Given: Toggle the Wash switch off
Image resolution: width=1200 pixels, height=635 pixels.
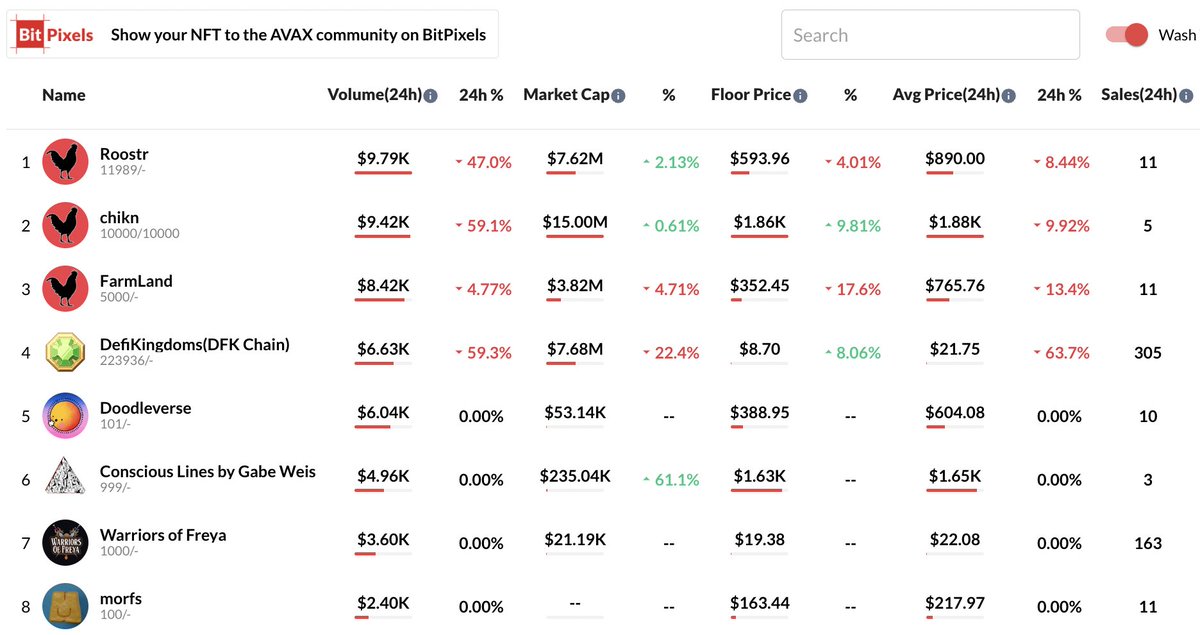Looking at the screenshot, I should point(1126,35).
